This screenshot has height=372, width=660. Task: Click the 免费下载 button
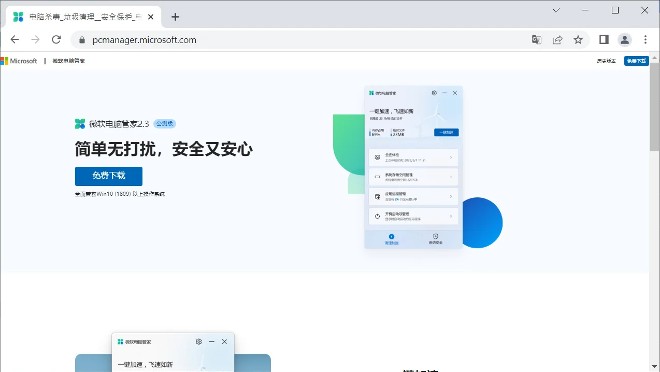(x=109, y=176)
